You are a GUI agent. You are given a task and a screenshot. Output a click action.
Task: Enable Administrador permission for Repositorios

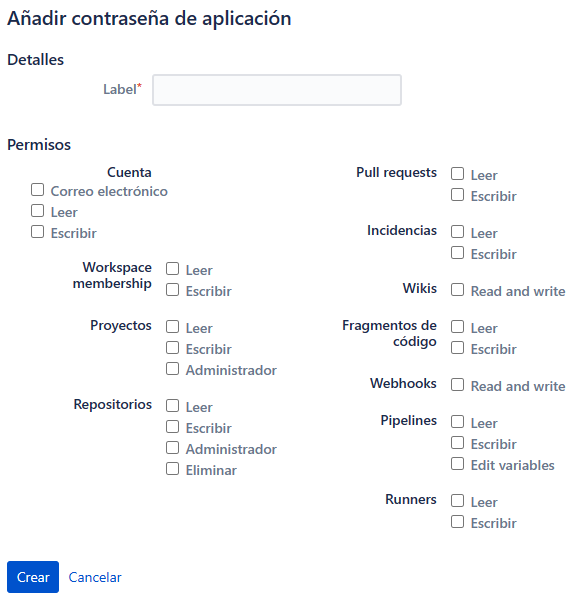(x=172, y=448)
